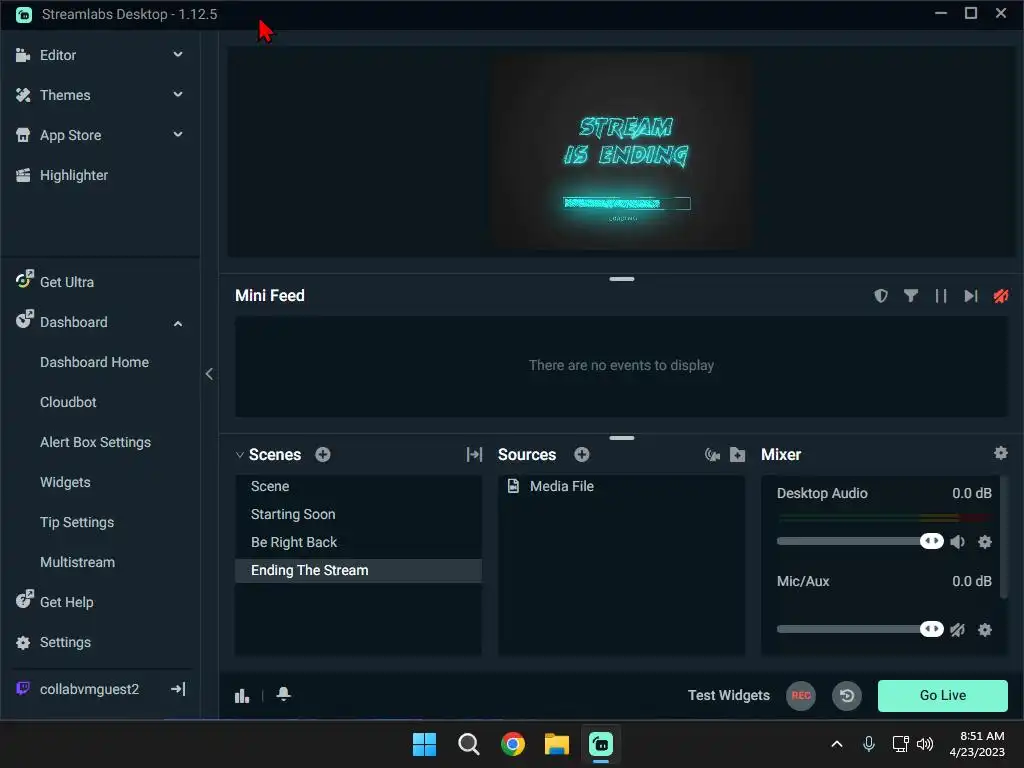Collapse the sidebar with the left arrow

209,374
